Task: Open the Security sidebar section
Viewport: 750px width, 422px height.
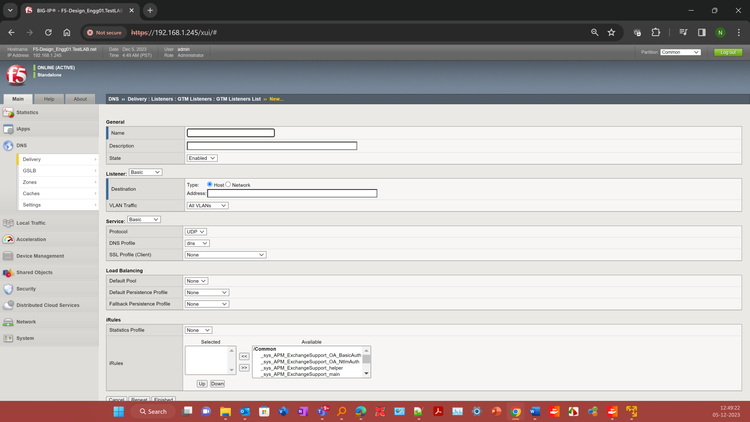Action: [x=26, y=289]
